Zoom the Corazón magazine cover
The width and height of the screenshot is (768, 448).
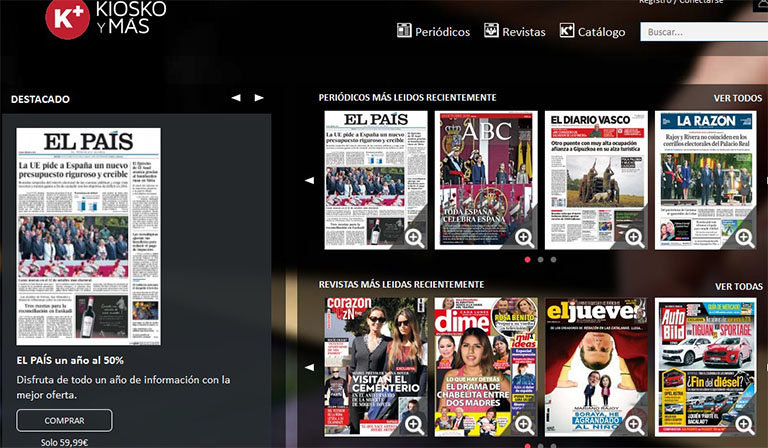(414, 424)
